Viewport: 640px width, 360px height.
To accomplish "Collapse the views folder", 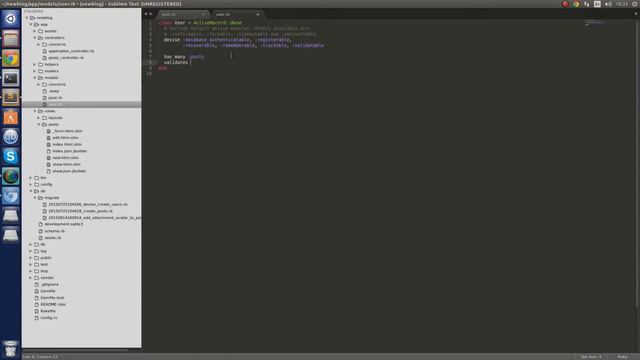I will [x=35, y=111].
